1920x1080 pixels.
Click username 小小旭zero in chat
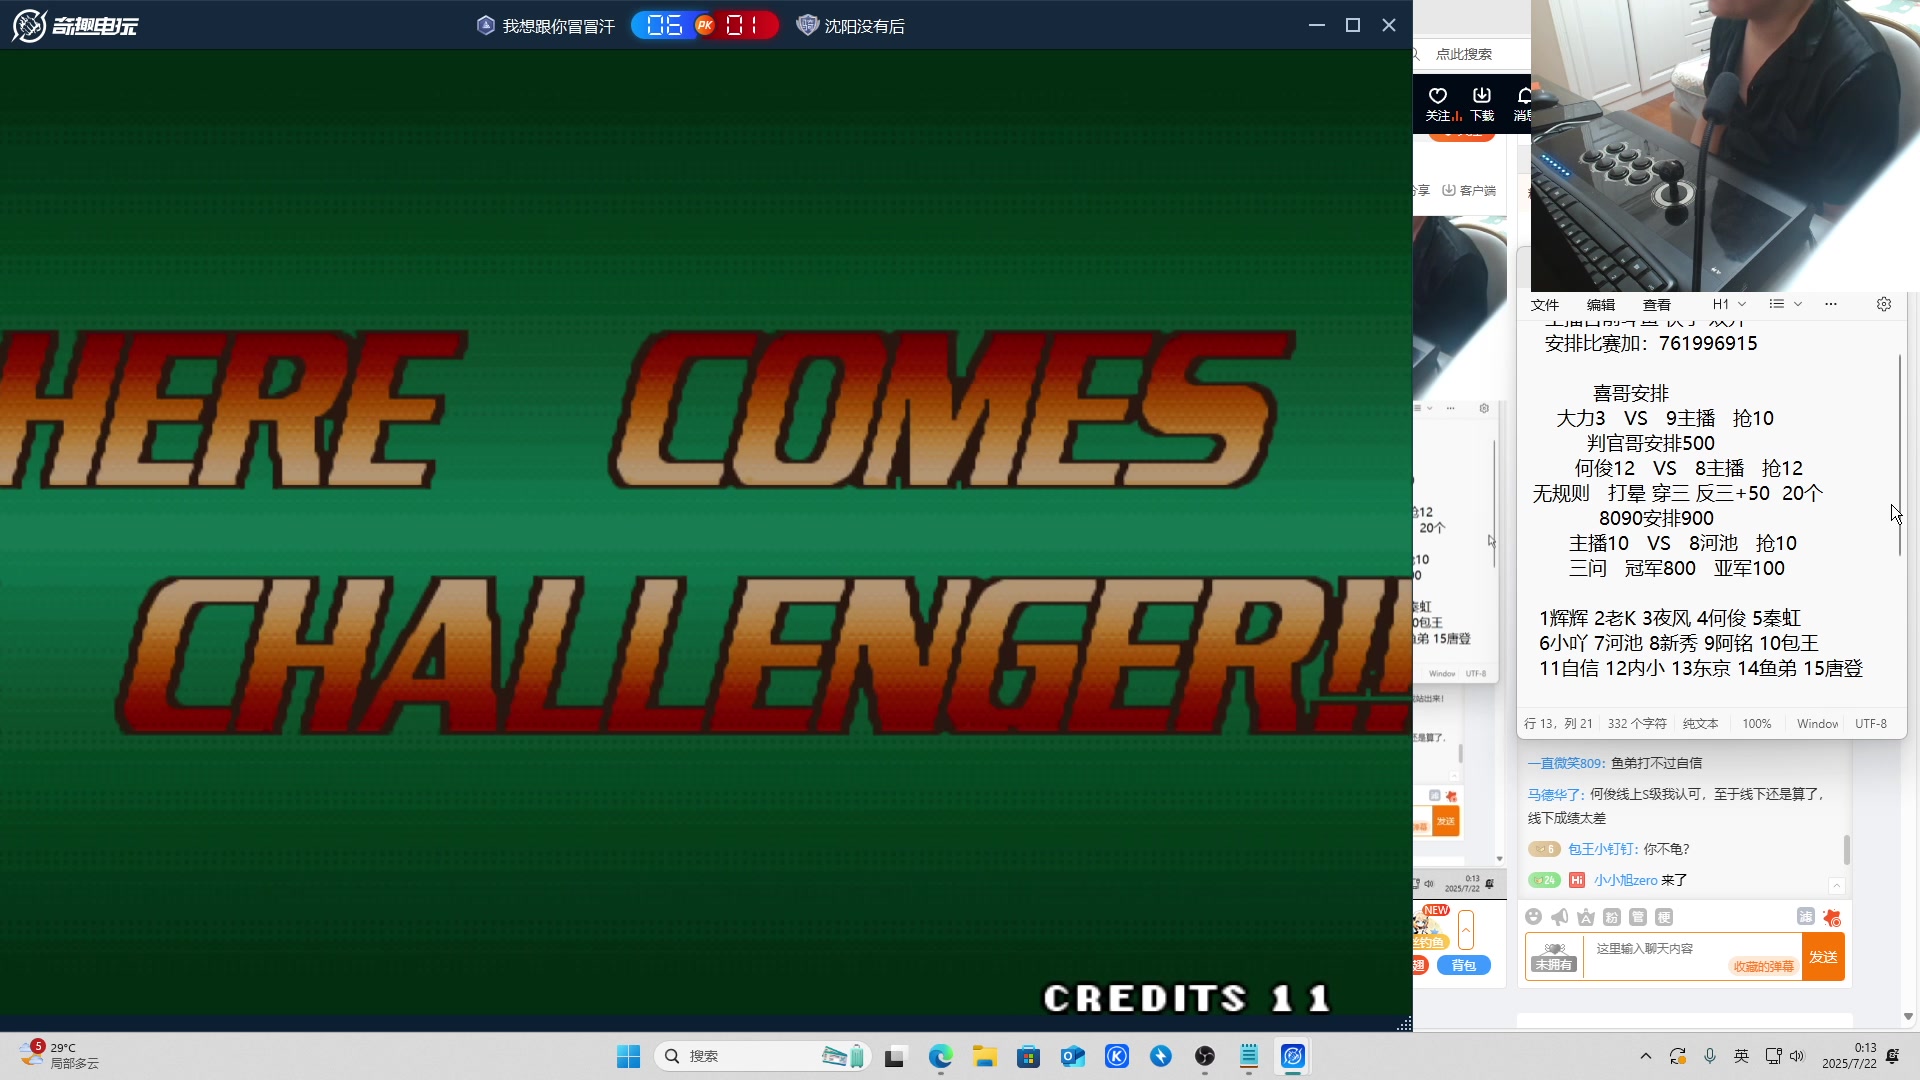coord(1626,880)
